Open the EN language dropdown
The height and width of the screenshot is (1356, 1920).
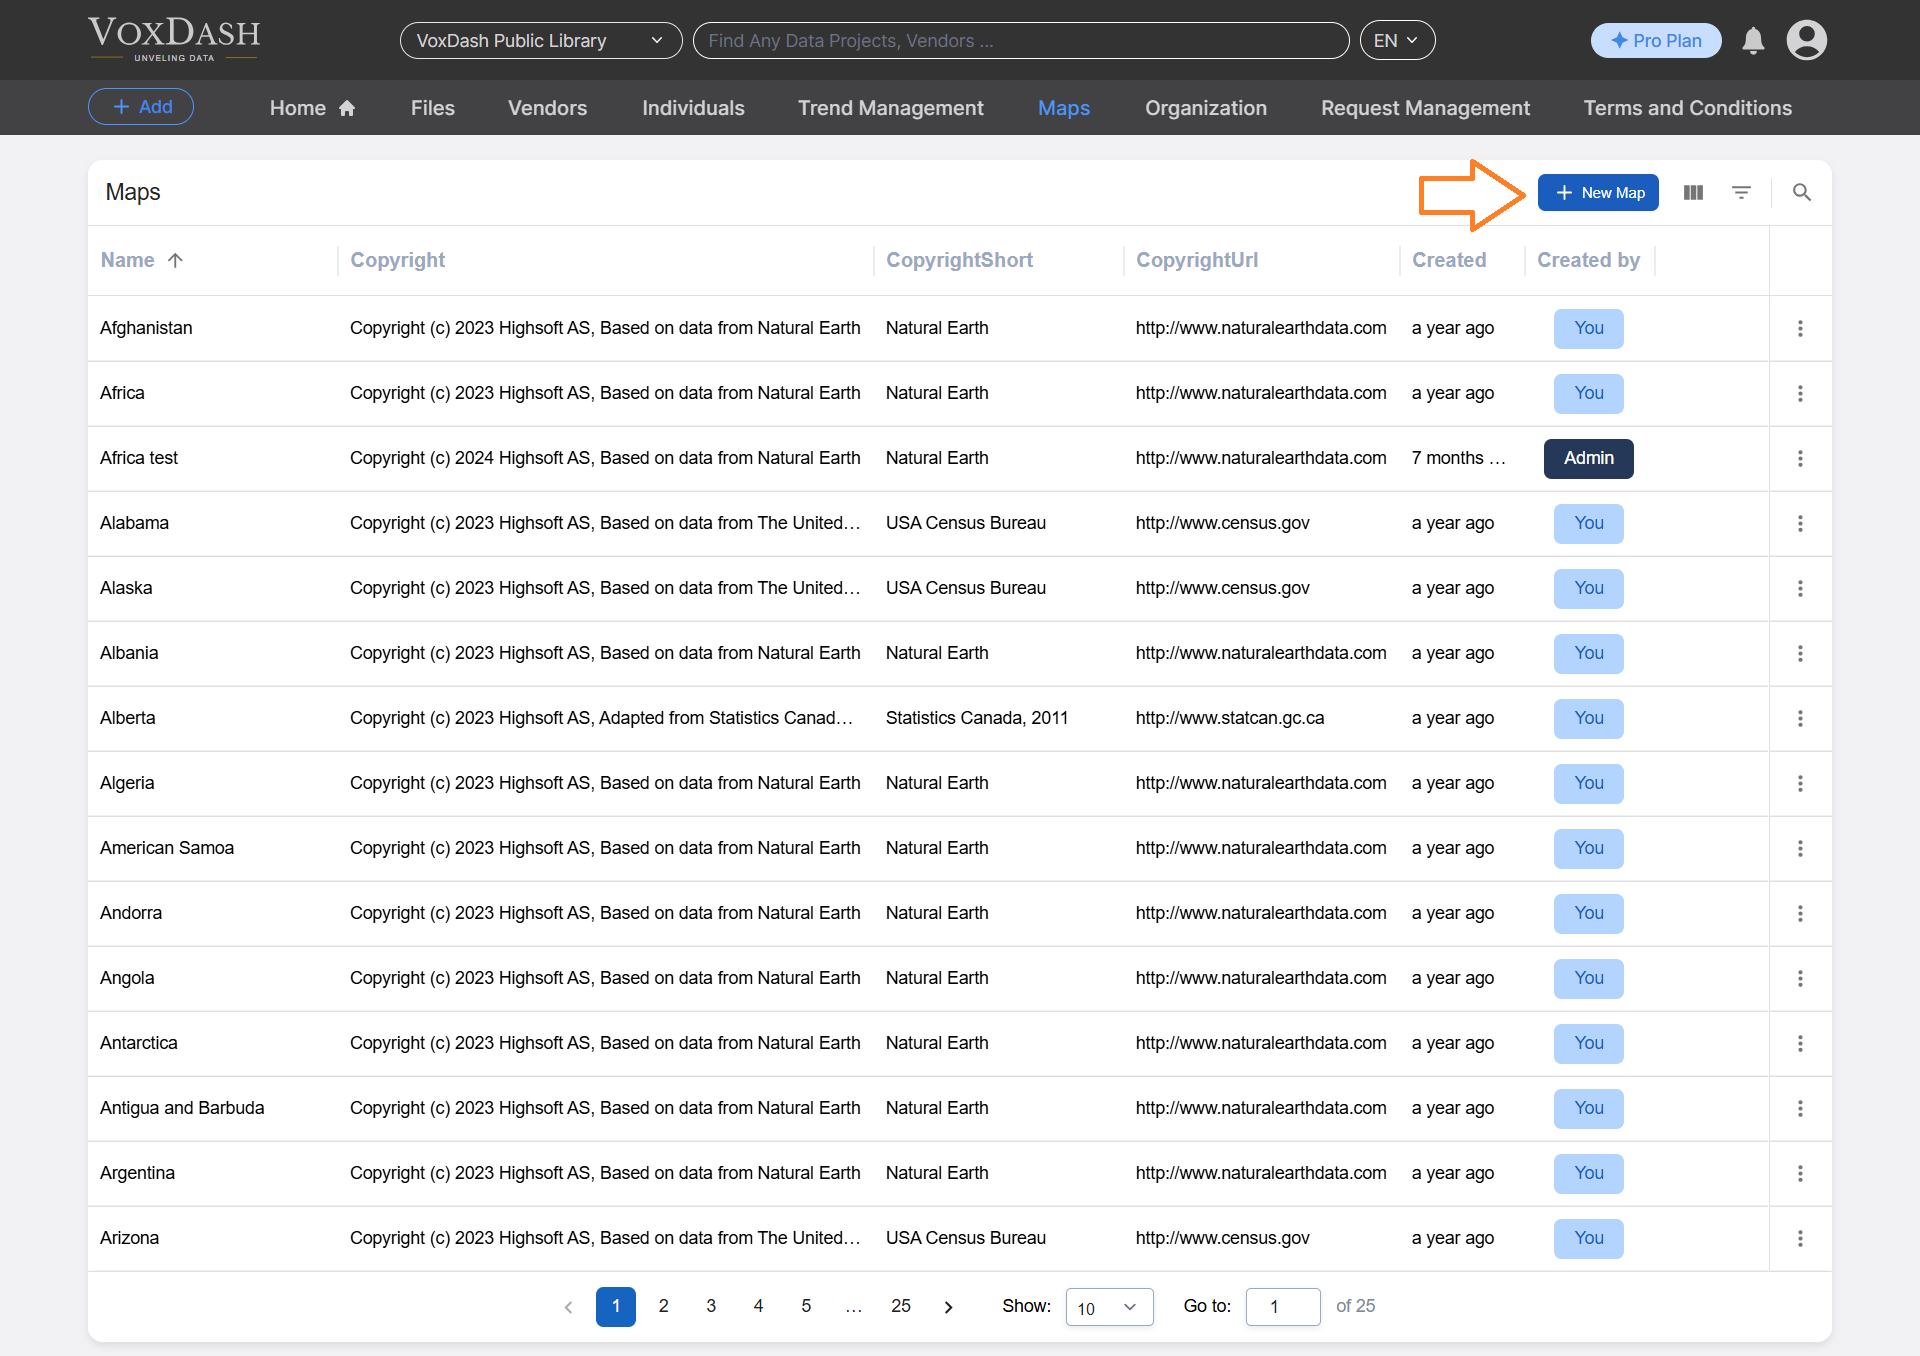click(1396, 41)
